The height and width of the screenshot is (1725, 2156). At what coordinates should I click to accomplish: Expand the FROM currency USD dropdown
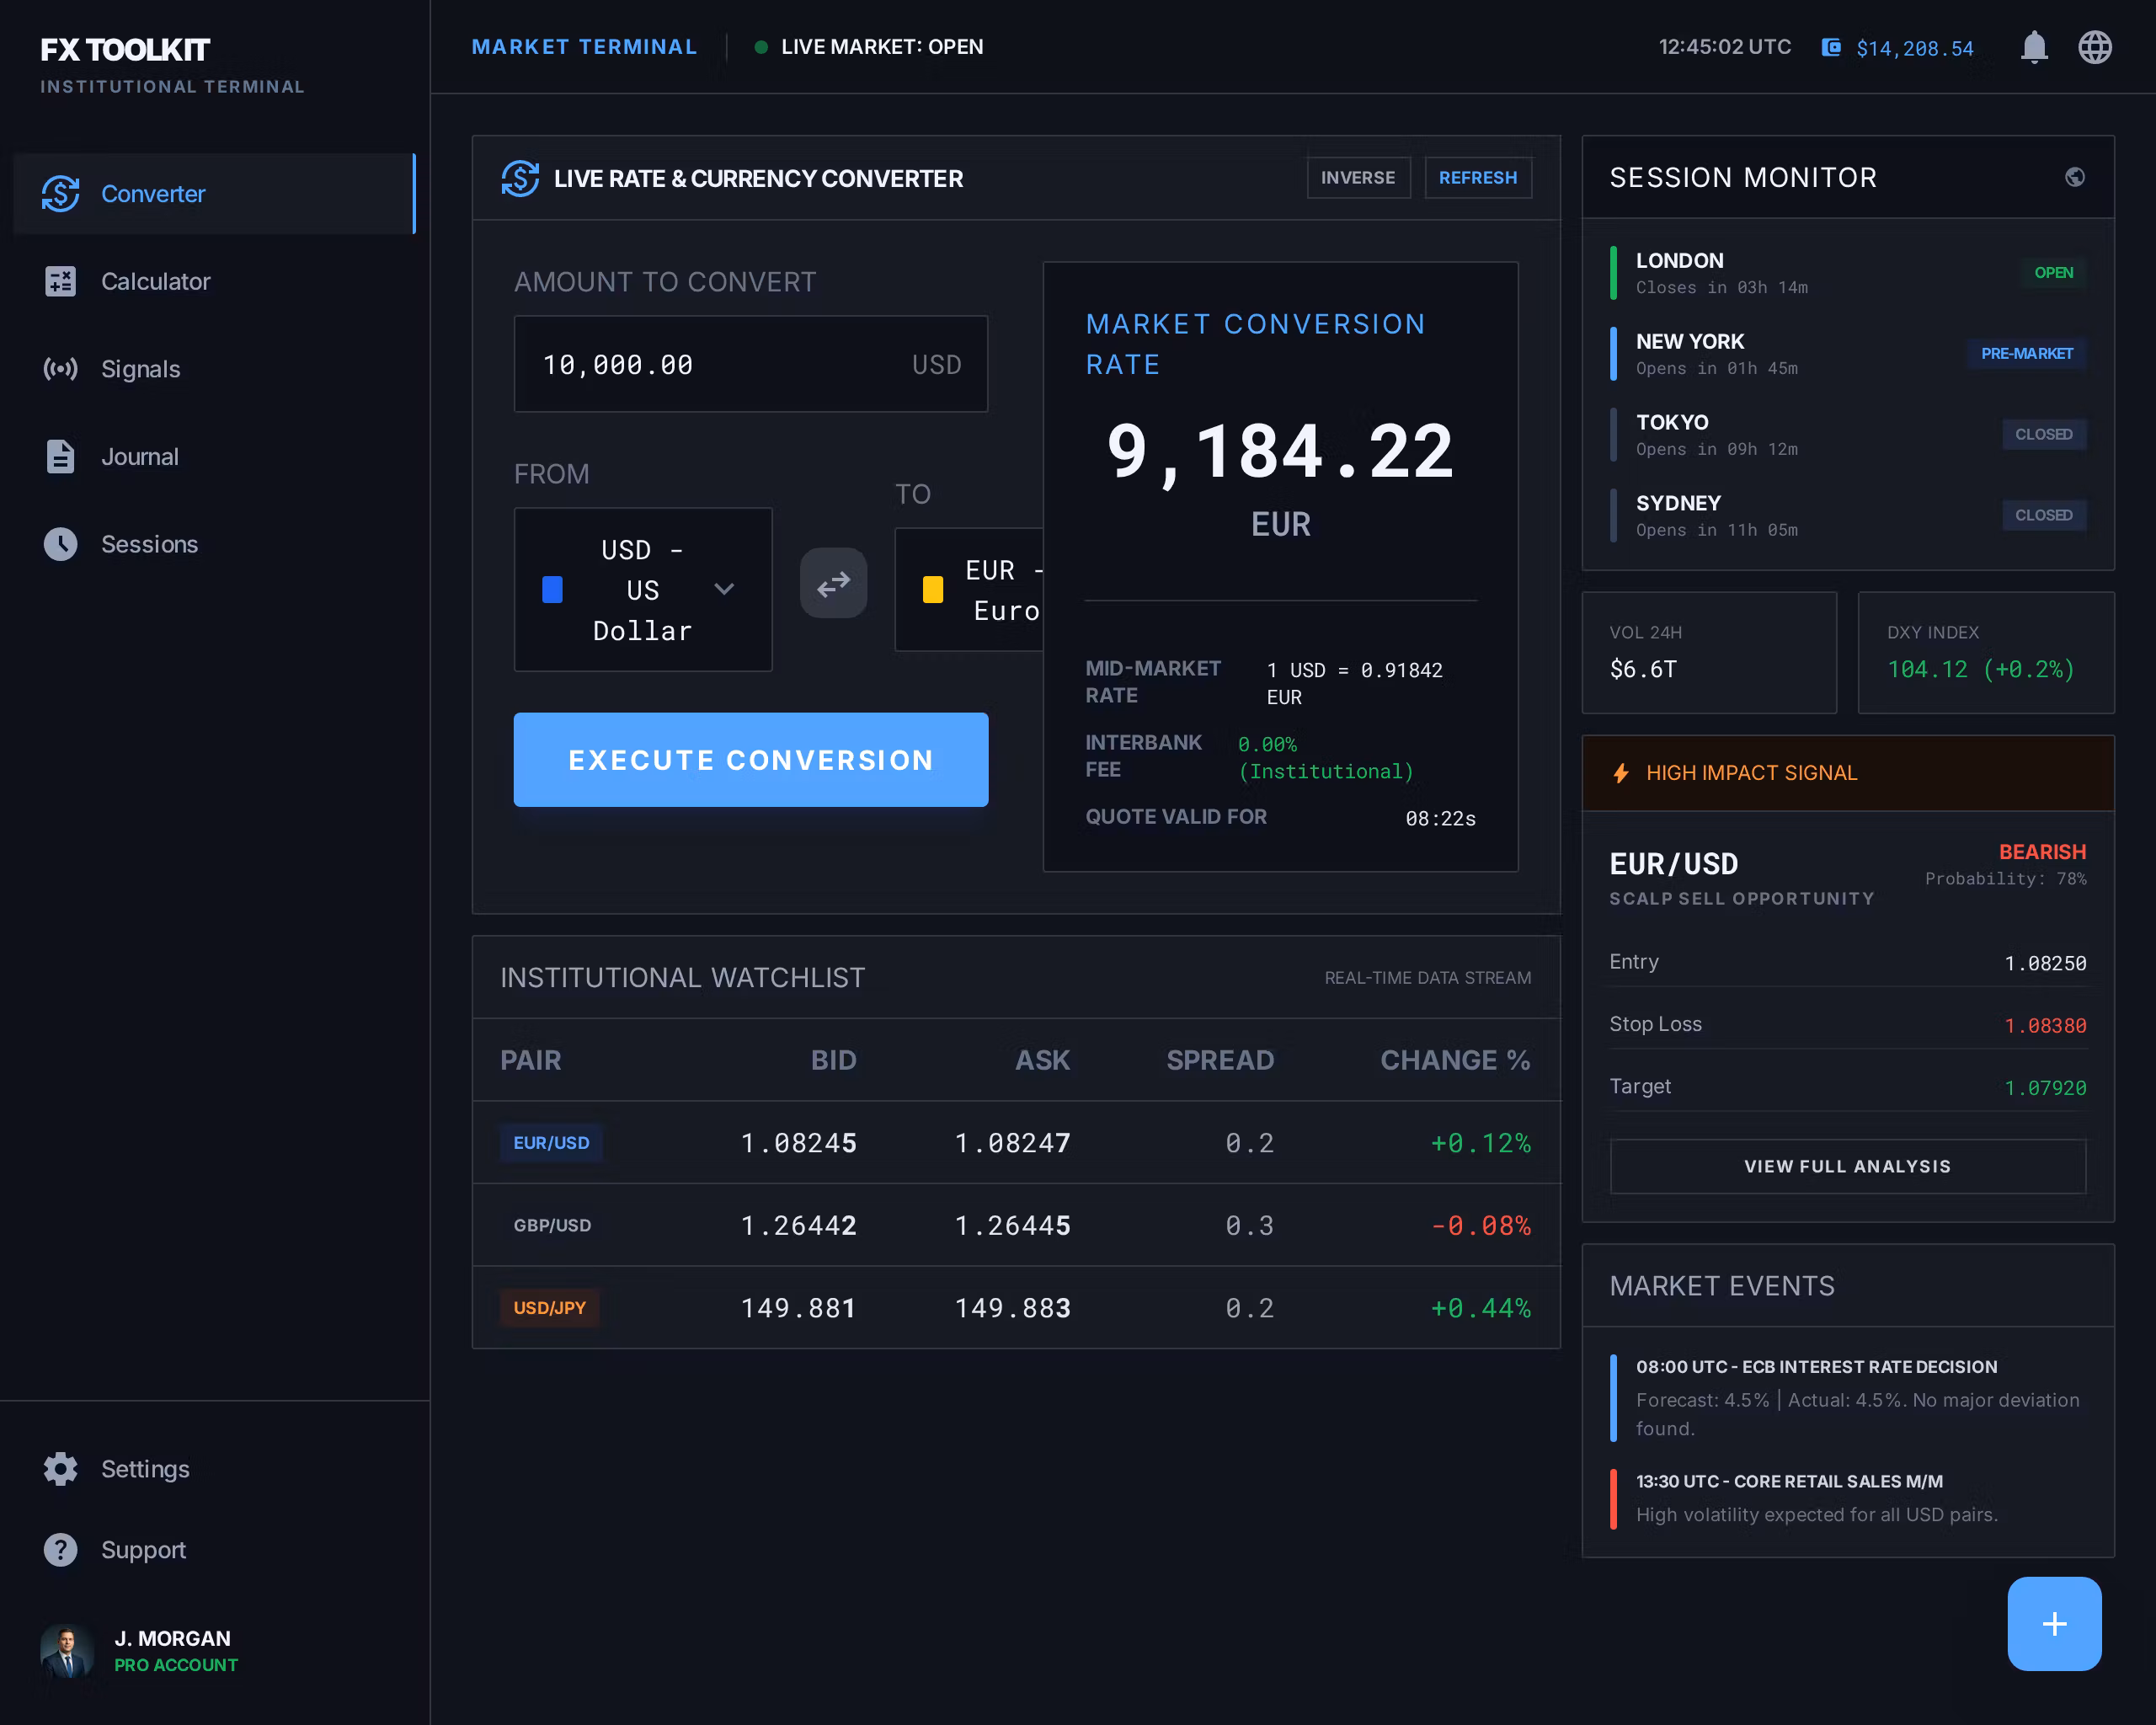643,589
